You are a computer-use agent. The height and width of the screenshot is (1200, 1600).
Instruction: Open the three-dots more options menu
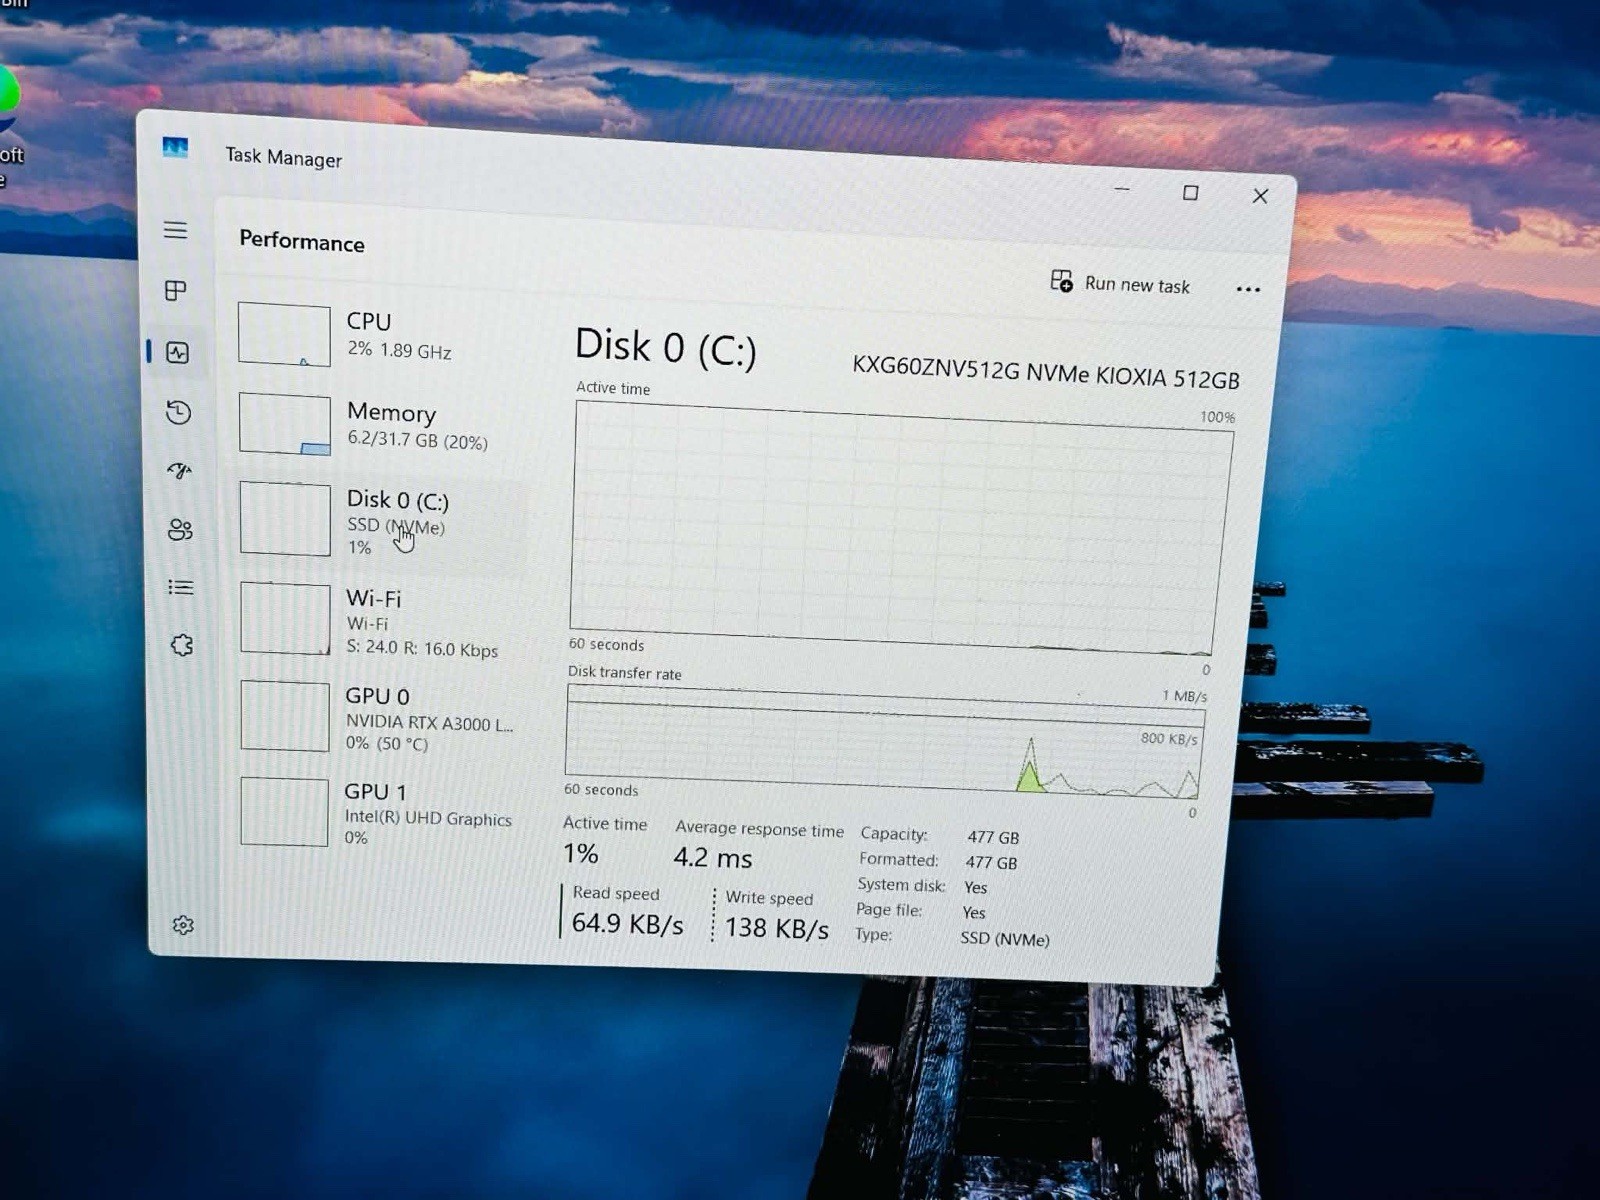[1248, 289]
